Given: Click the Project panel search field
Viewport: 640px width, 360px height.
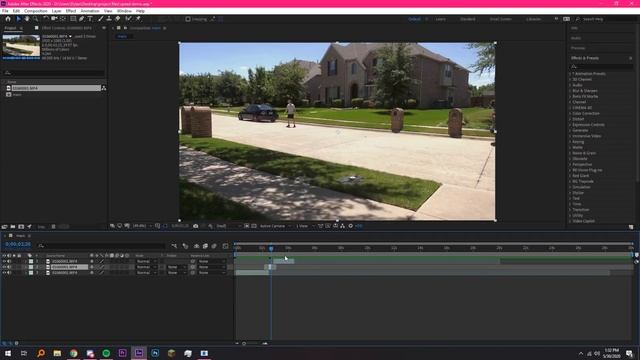Looking at the screenshot, I should 53,73.
